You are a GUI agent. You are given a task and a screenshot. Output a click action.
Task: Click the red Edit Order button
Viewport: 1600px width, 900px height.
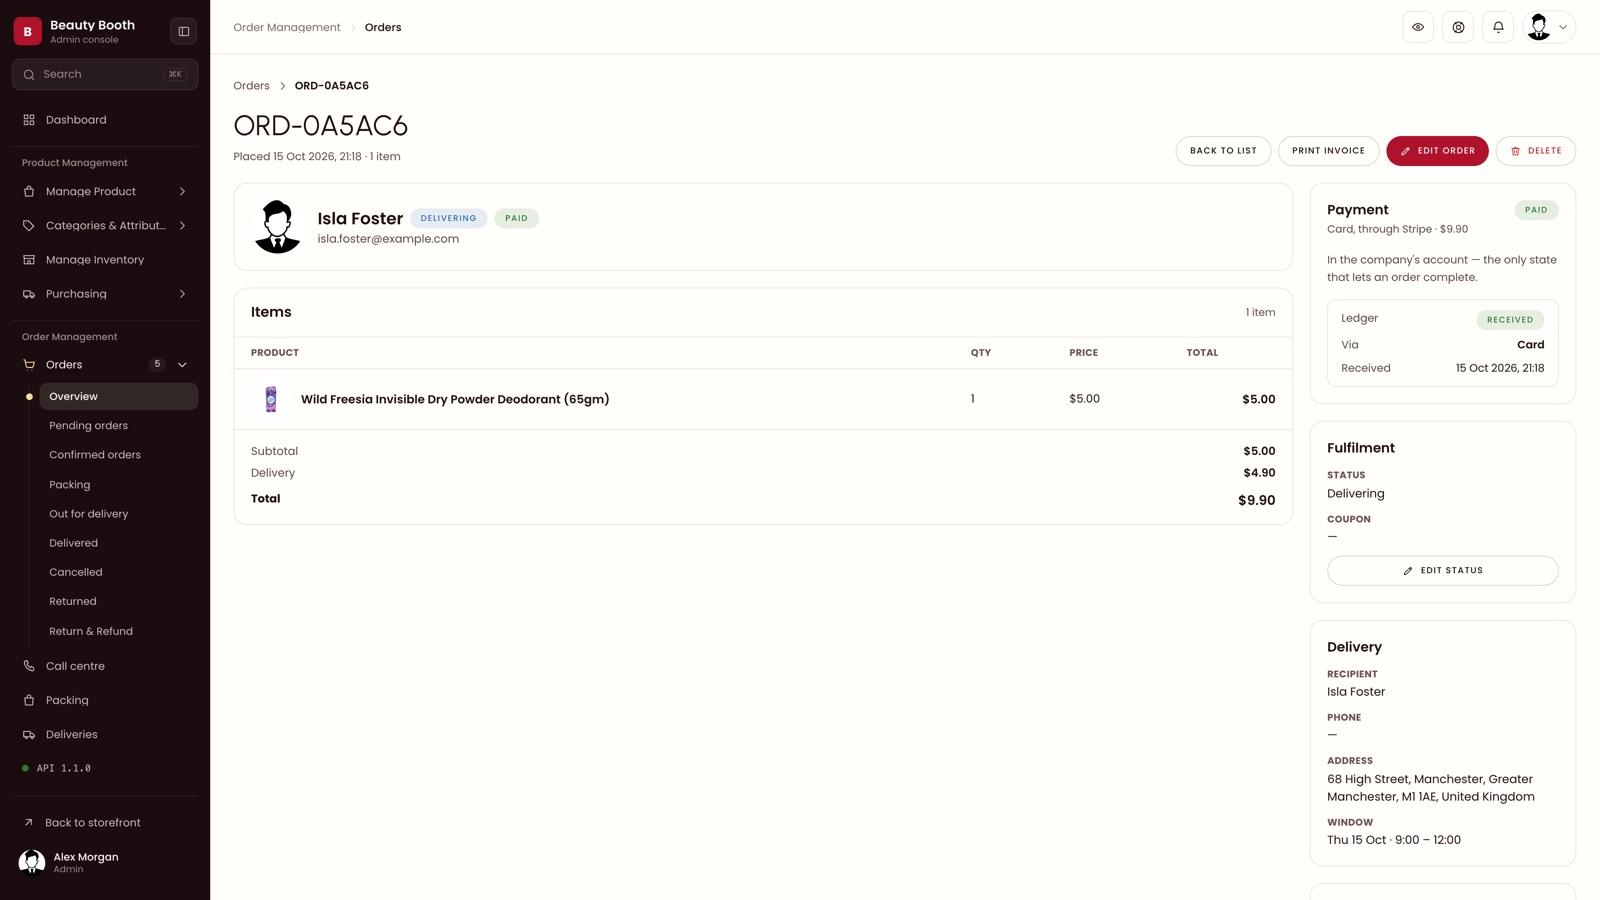tap(1437, 151)
